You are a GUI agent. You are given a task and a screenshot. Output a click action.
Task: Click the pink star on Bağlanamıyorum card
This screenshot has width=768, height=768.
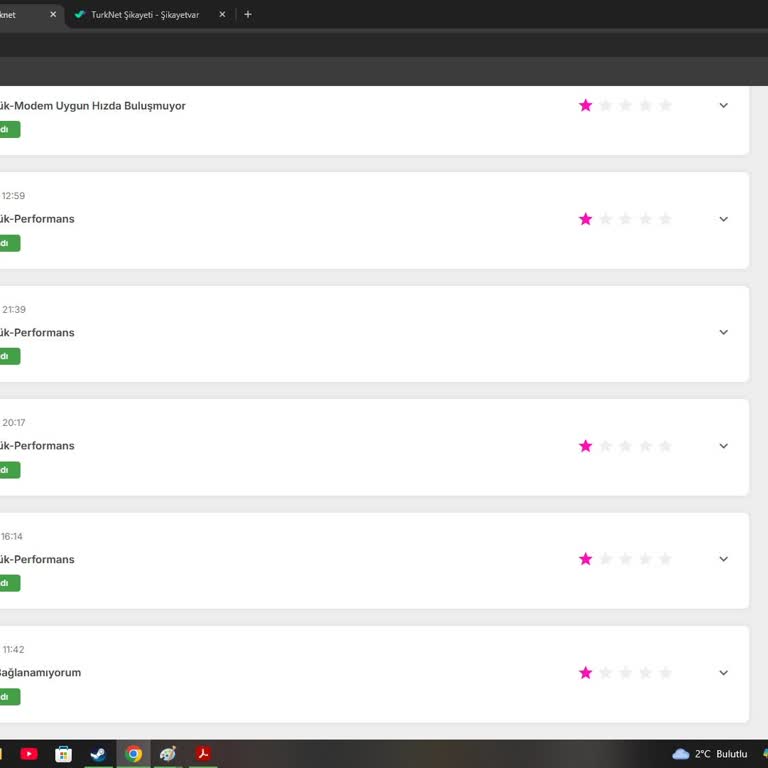point(585,672)
